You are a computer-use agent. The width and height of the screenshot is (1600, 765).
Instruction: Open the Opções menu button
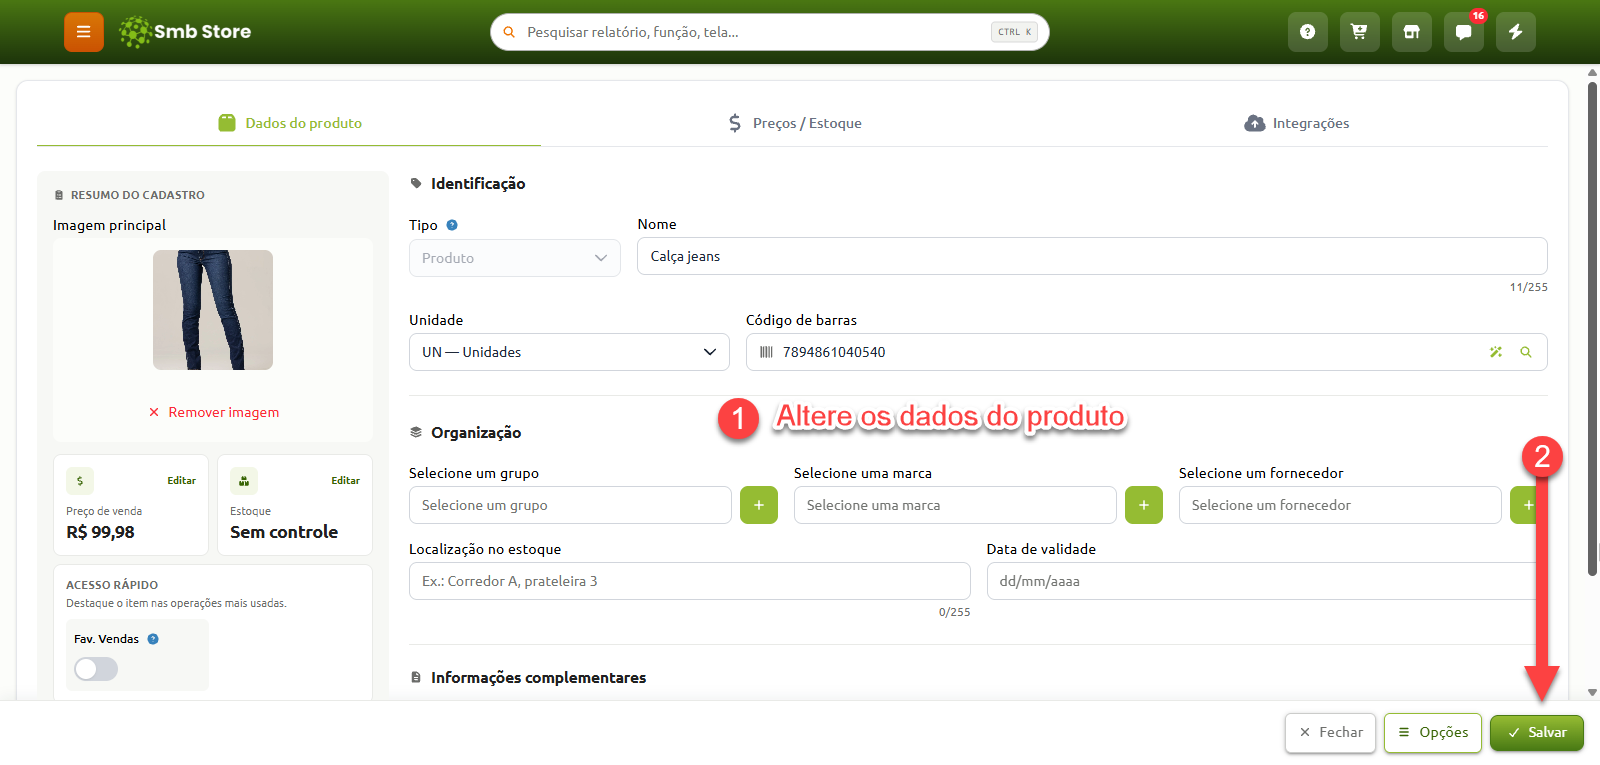[x=1433, y=733]
